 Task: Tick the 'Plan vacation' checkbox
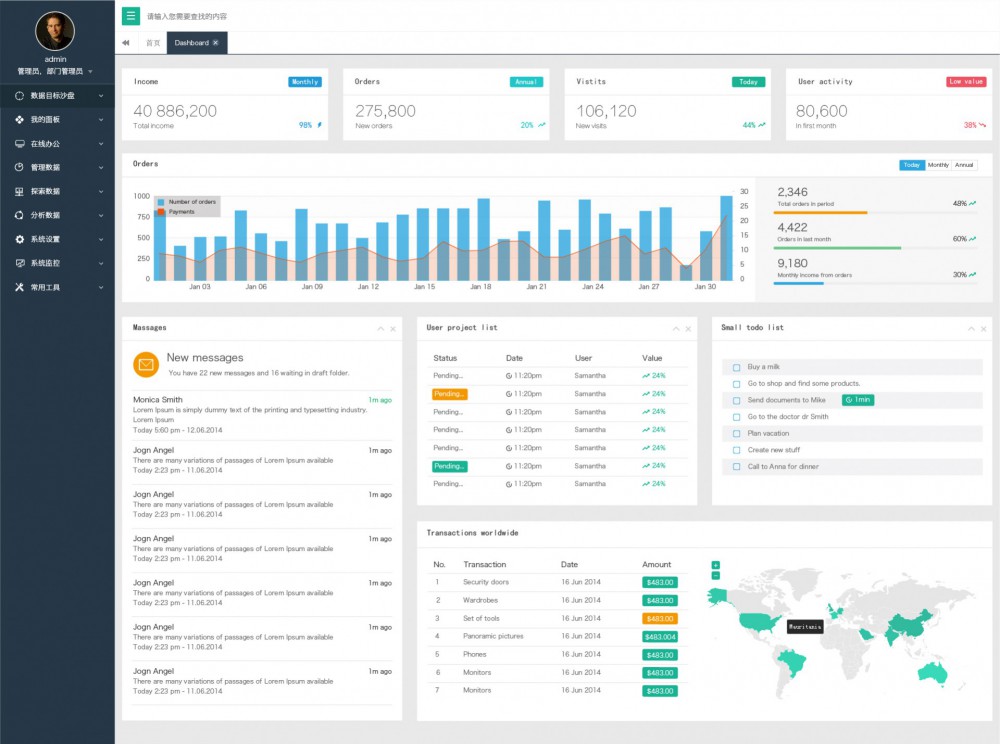[737, 433]
